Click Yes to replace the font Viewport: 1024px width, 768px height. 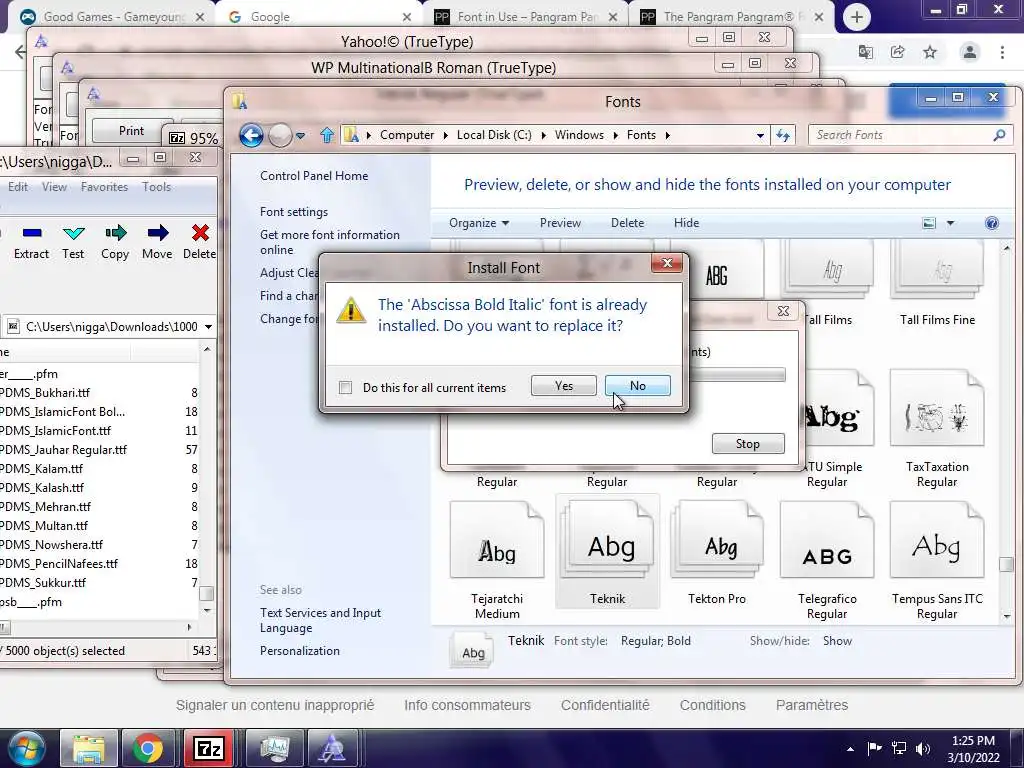(564, 385)
